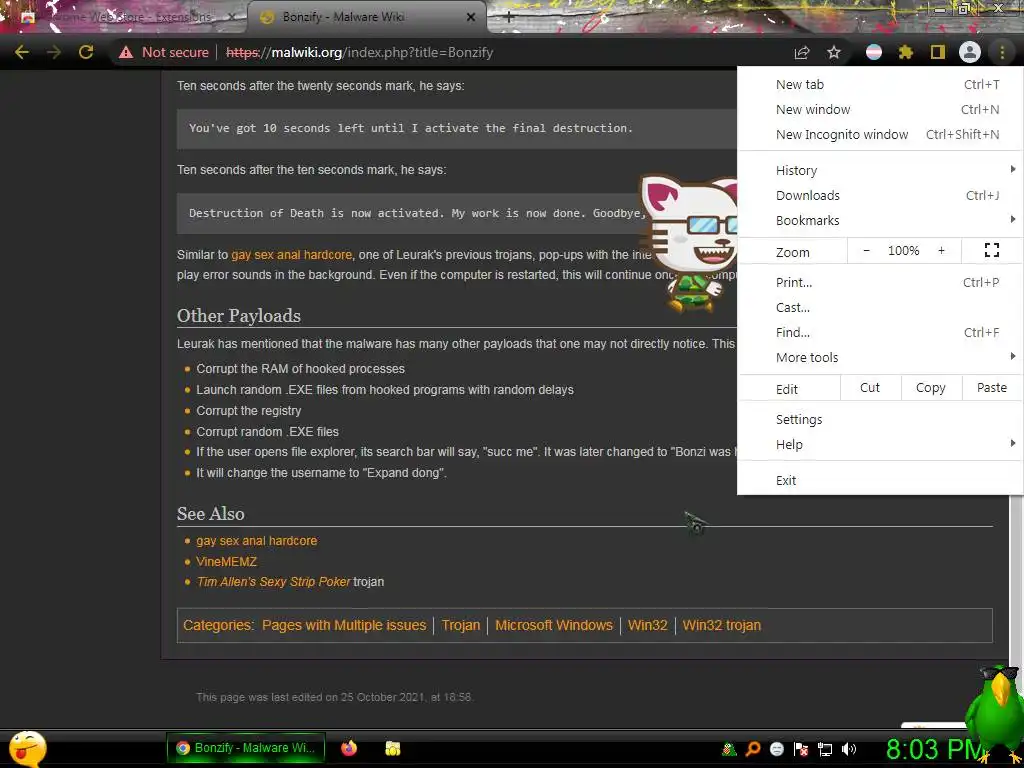
Task: Open the network tray icon
Action: [825, 749]
